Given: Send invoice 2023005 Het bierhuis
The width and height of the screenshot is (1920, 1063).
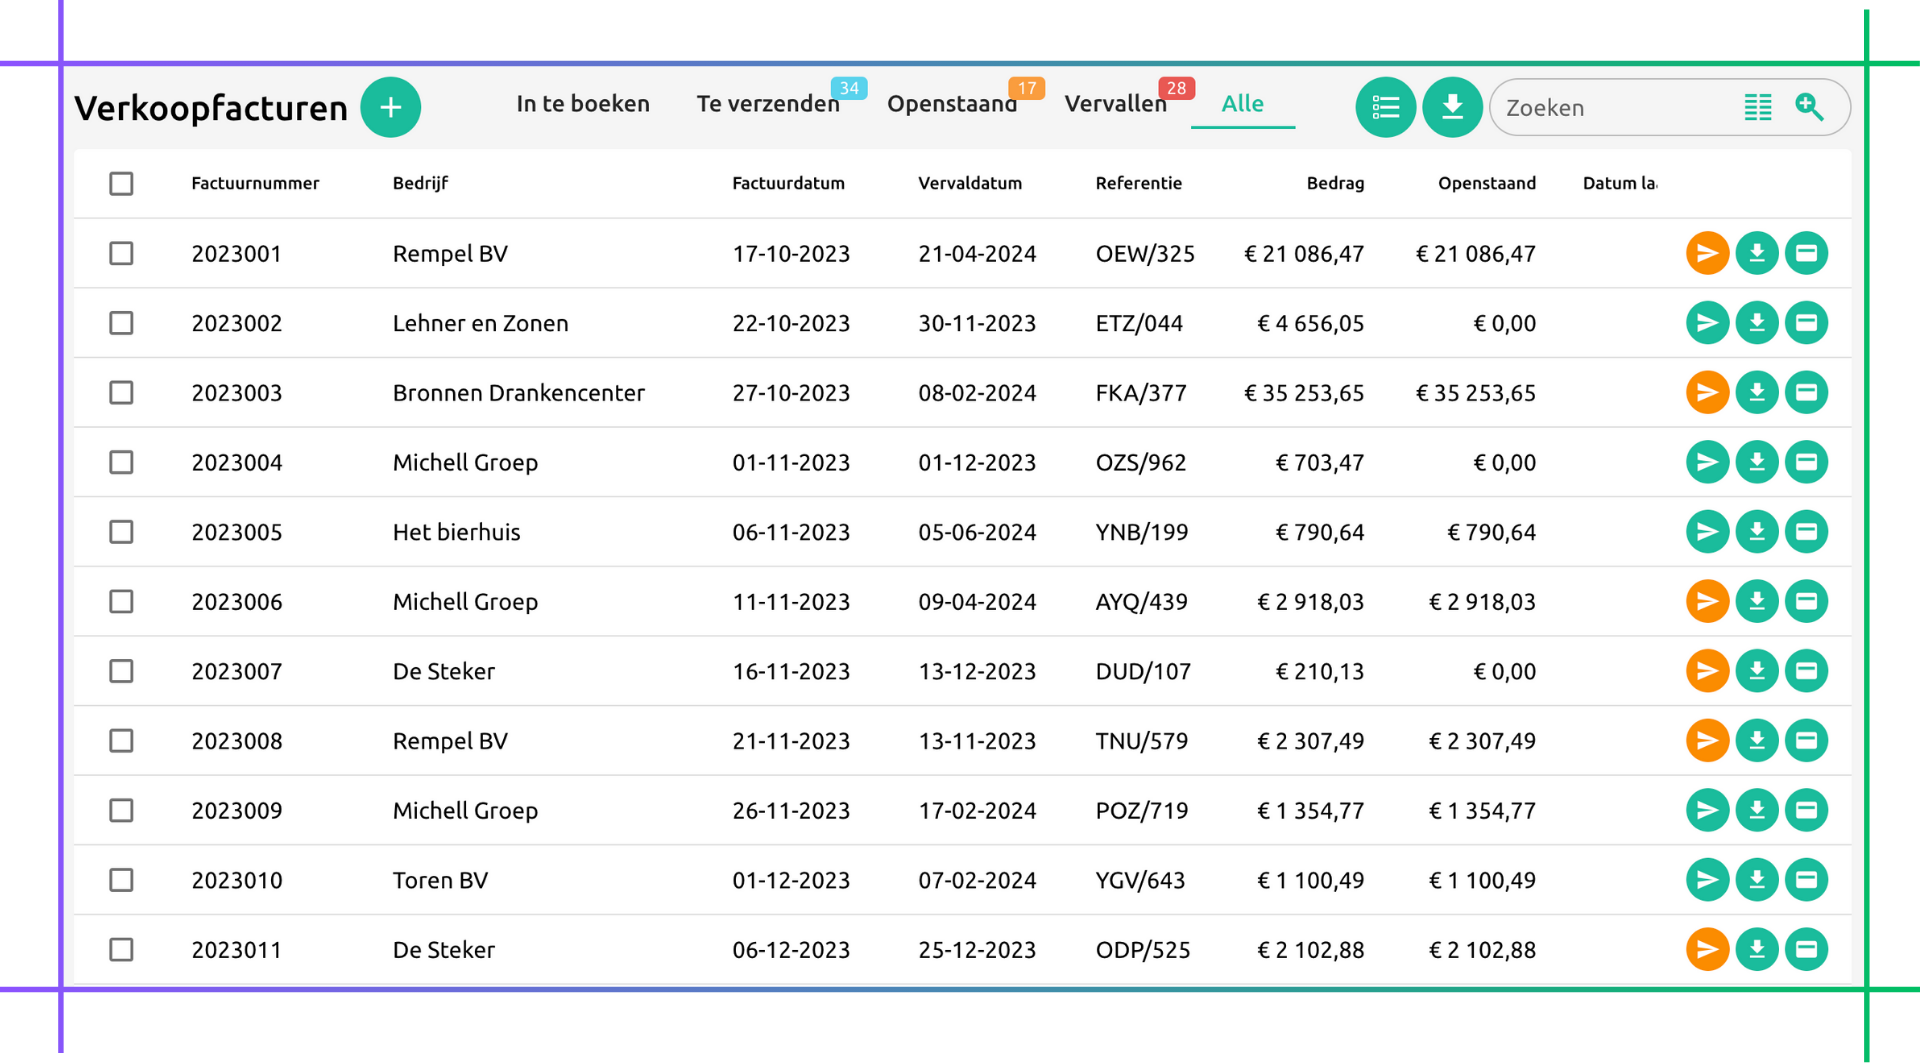Looking at the screenshot, I should pos(1707,532).
